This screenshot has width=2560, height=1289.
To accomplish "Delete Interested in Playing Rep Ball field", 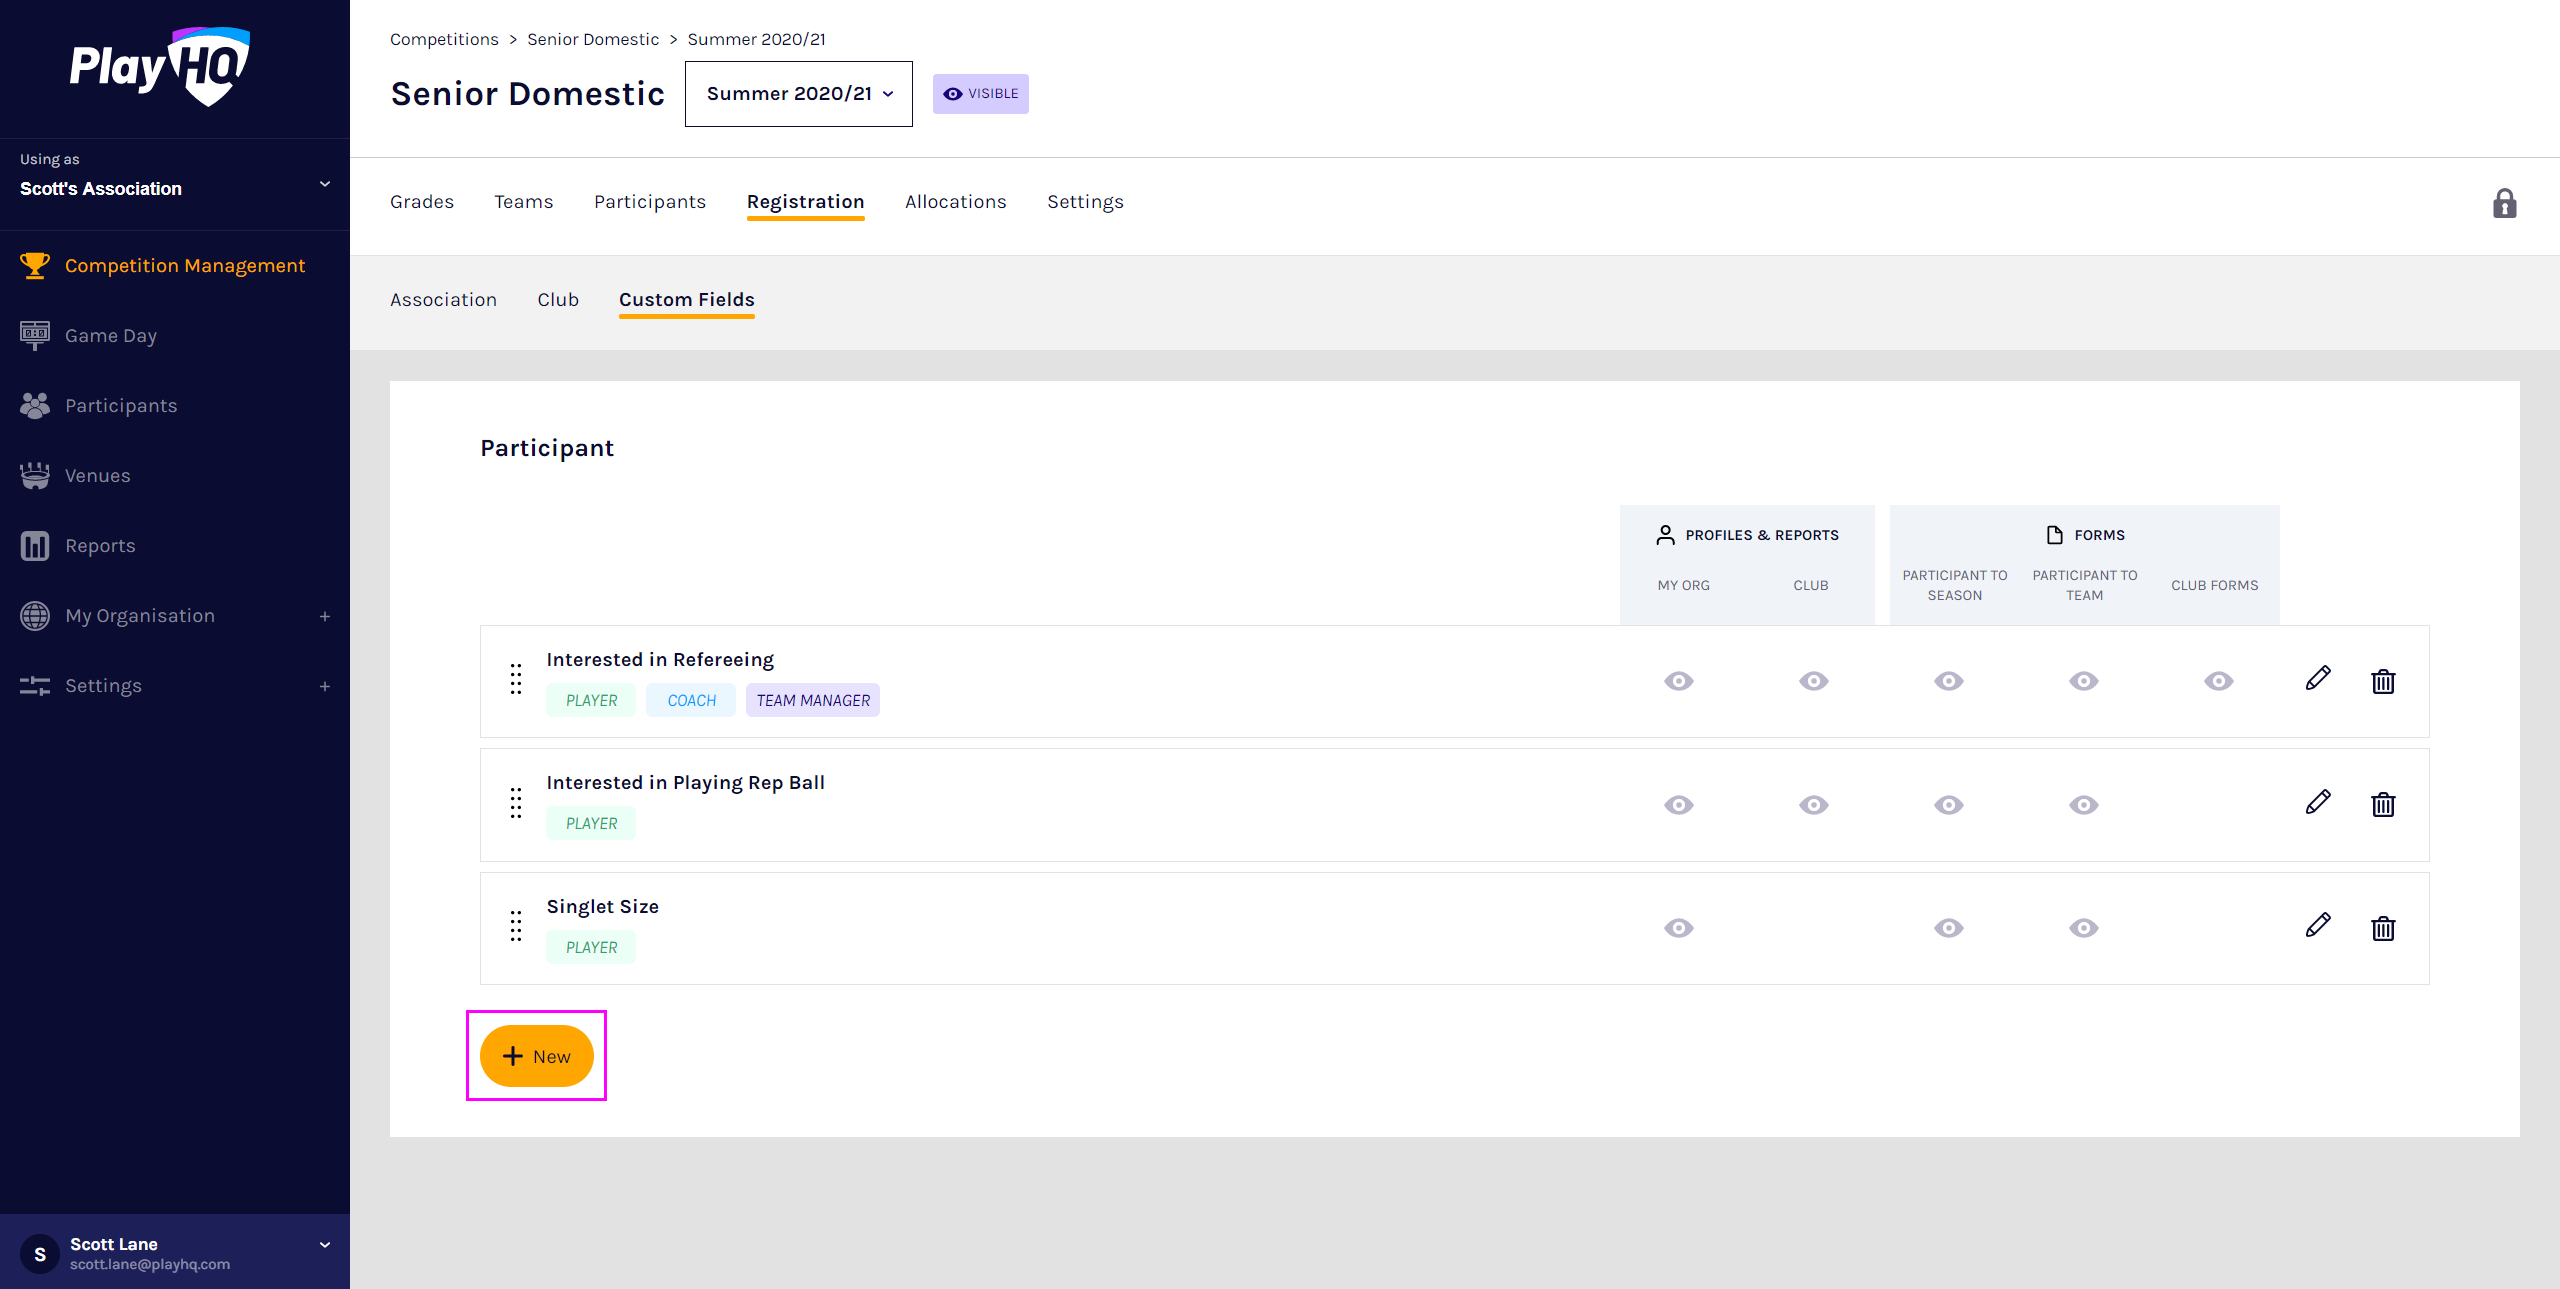I will coord(2383,805).
